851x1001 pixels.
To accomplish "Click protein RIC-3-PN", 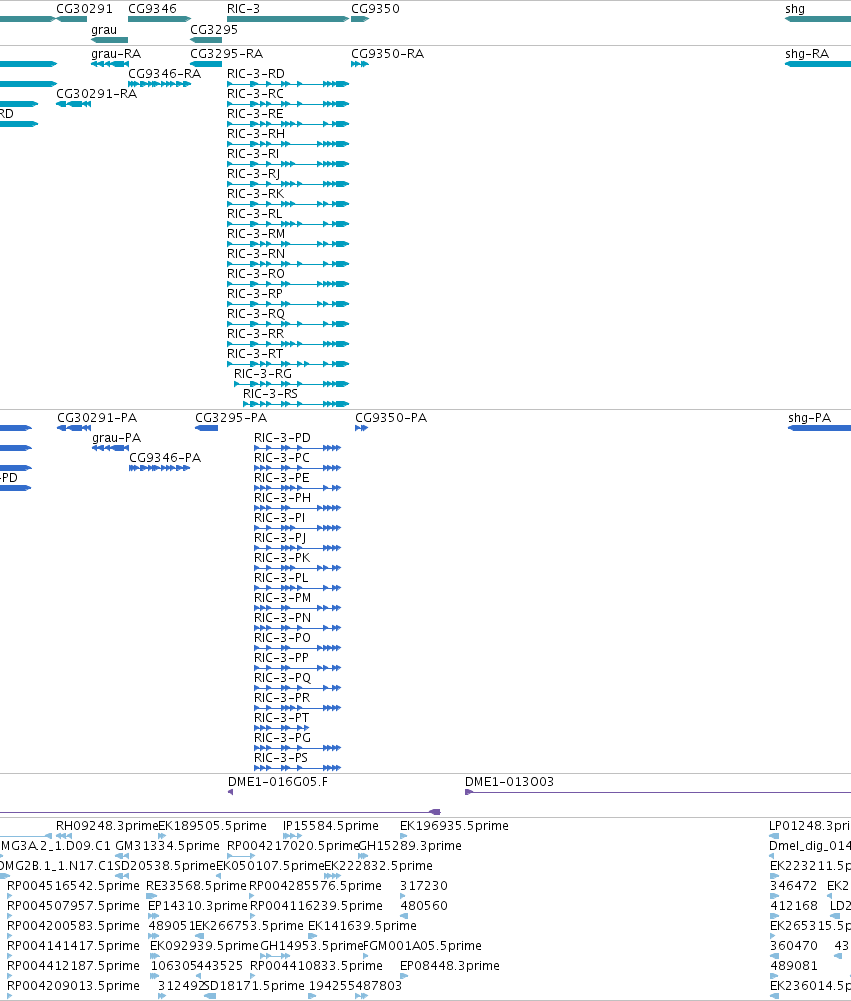I will (x=297, y=628).
